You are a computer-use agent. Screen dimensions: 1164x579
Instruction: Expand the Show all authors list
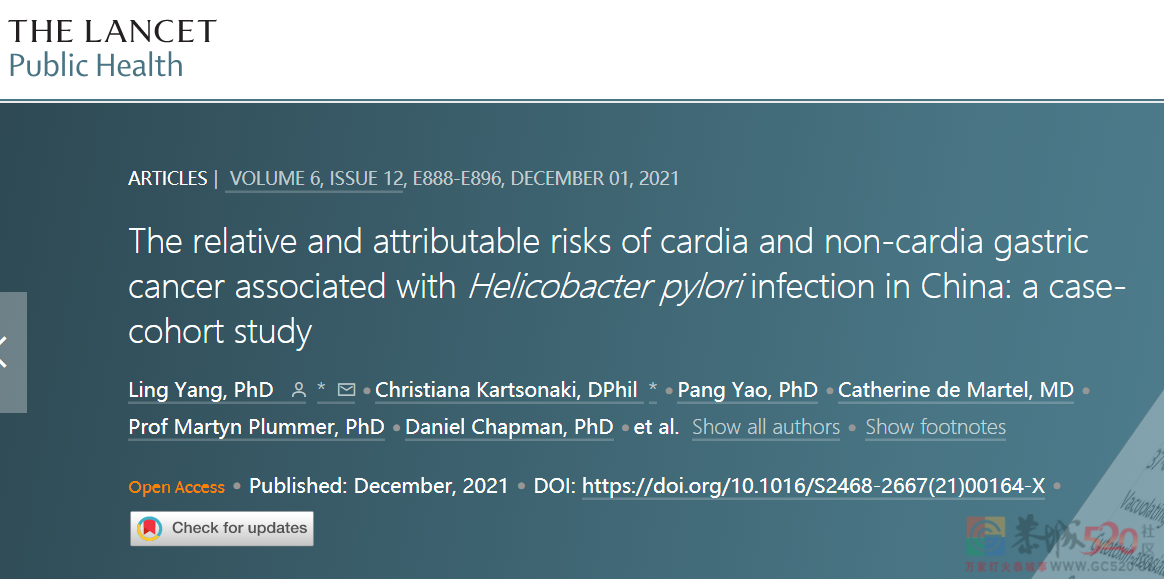pos(766,428)
